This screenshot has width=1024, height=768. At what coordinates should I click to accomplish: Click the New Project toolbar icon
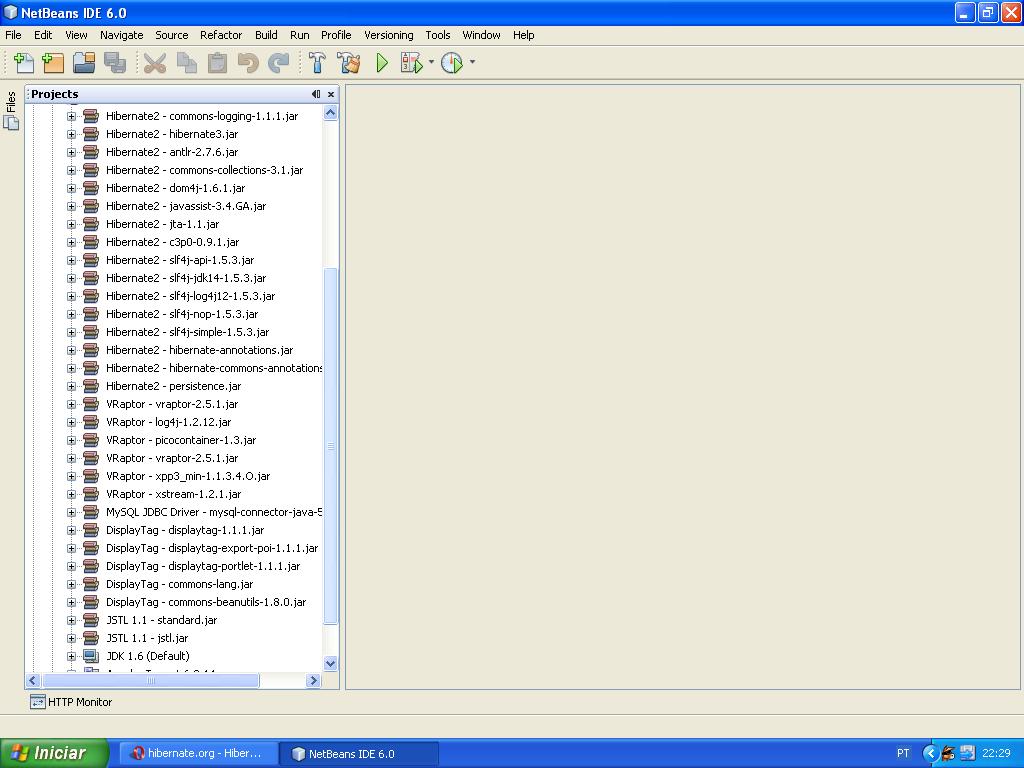point(53,63)
